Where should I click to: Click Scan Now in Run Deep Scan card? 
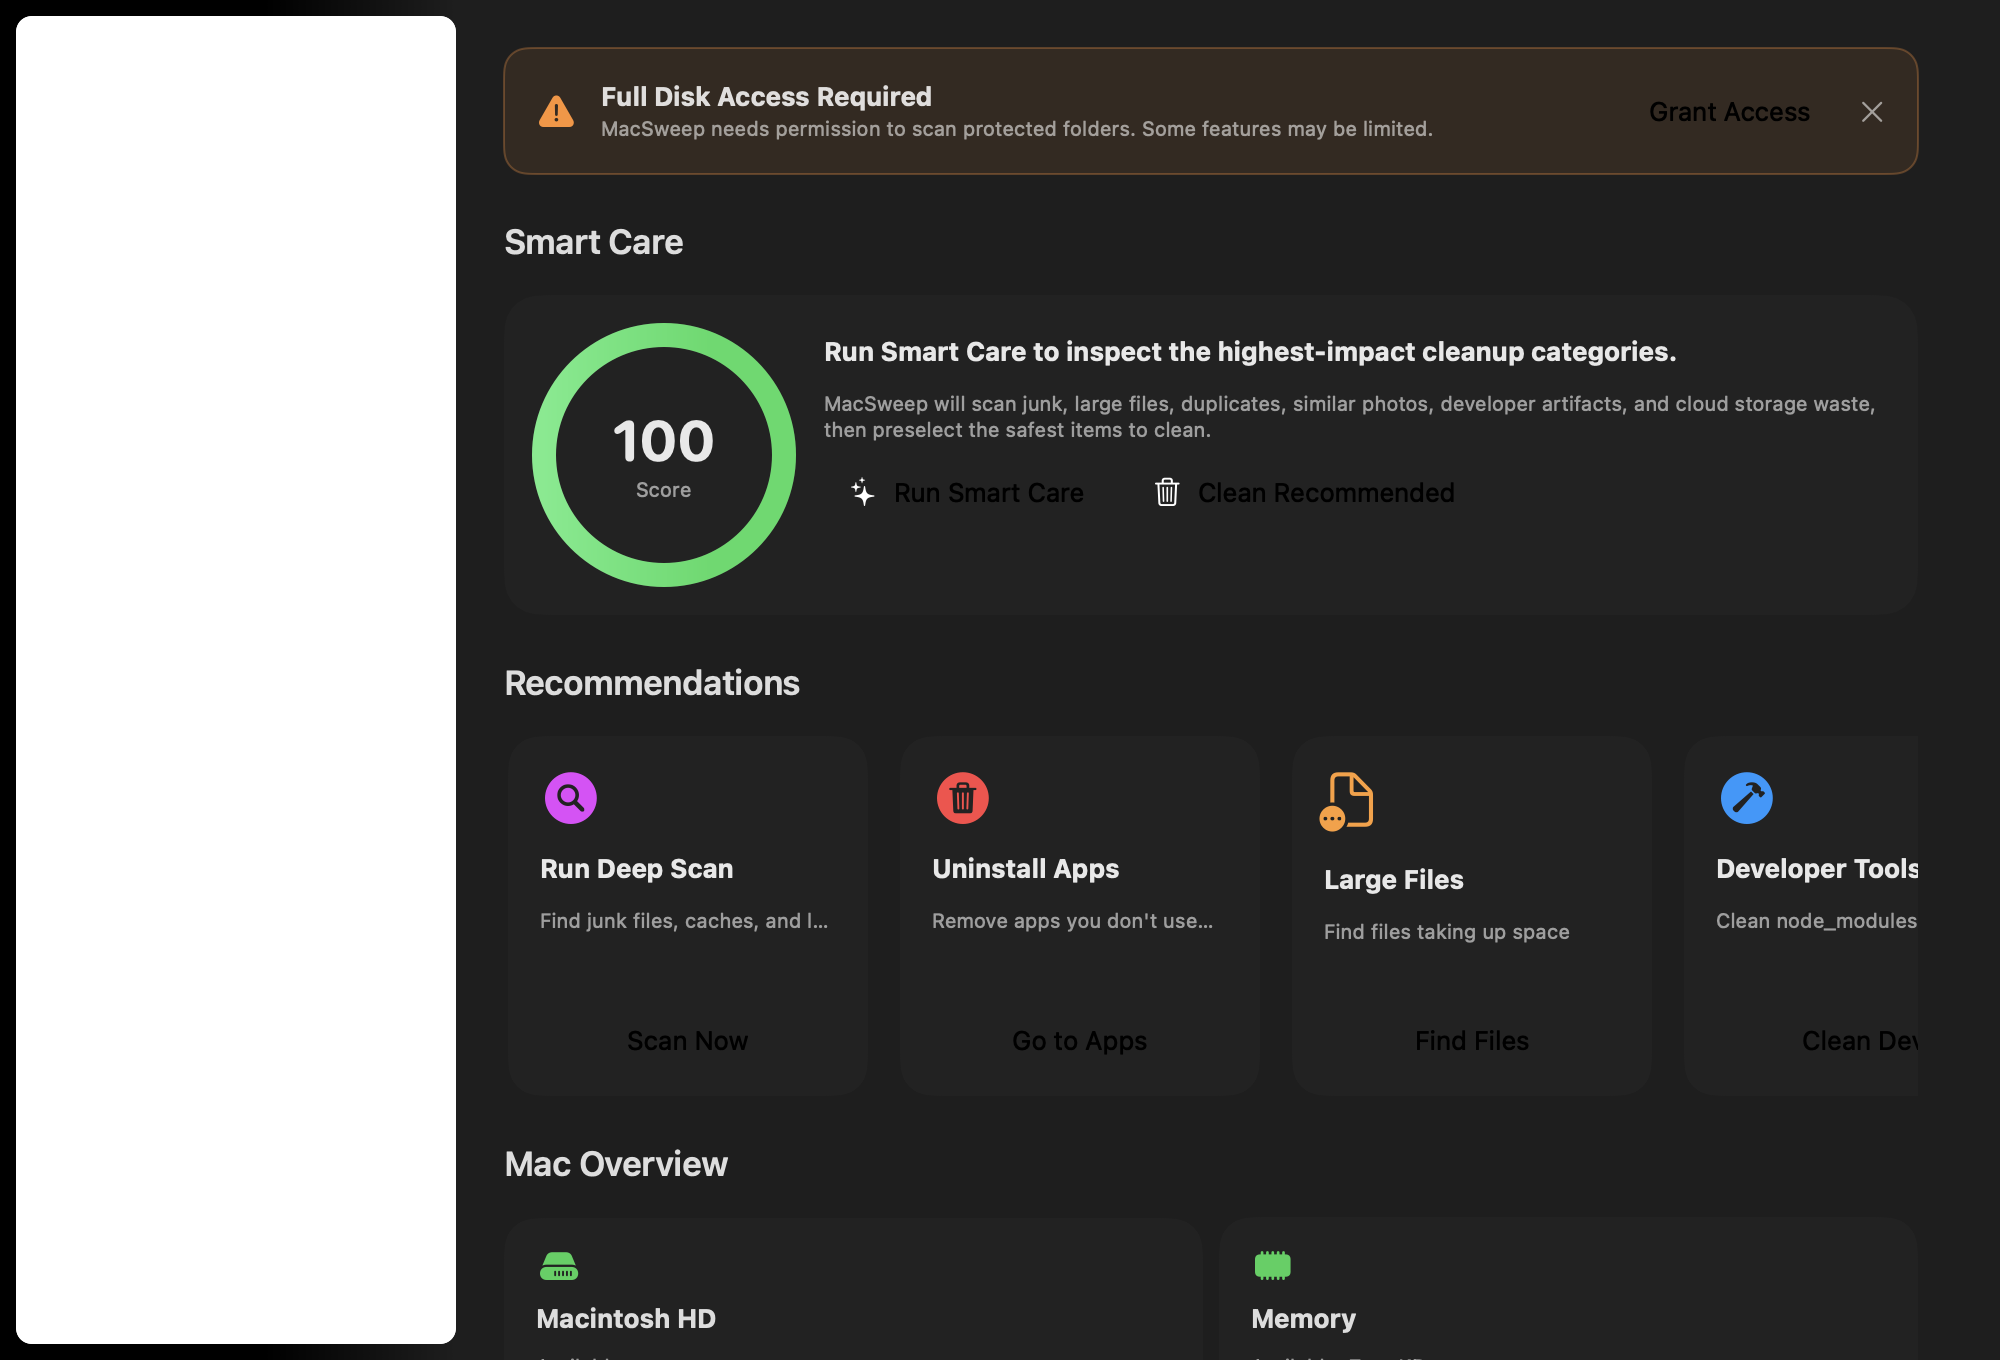[688, 1041]
